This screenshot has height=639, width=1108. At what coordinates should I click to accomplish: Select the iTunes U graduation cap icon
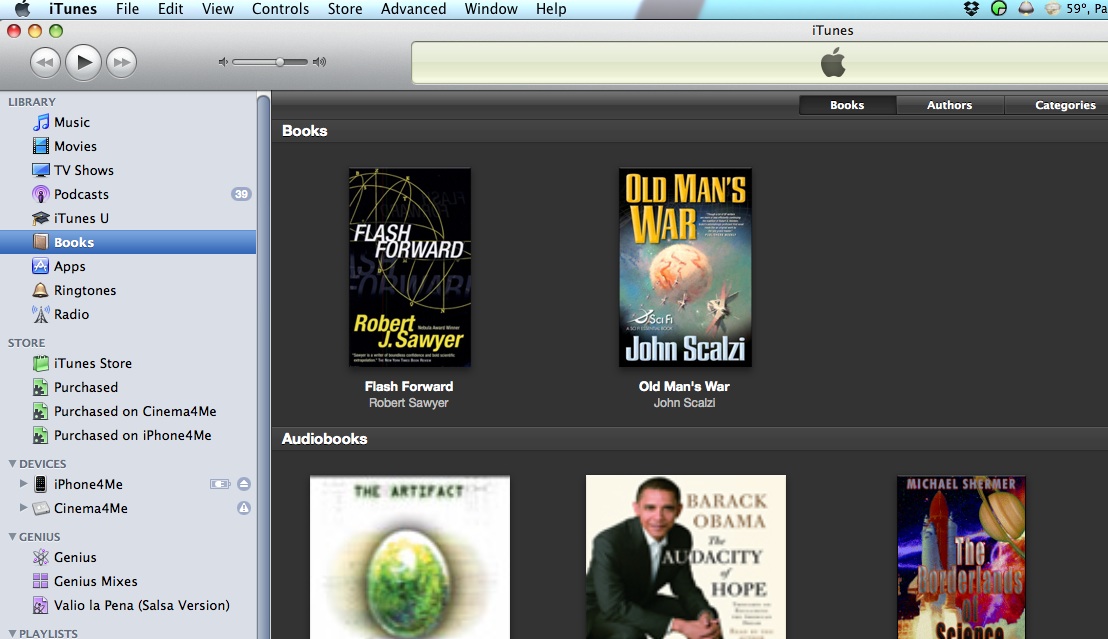pos(41,218)
